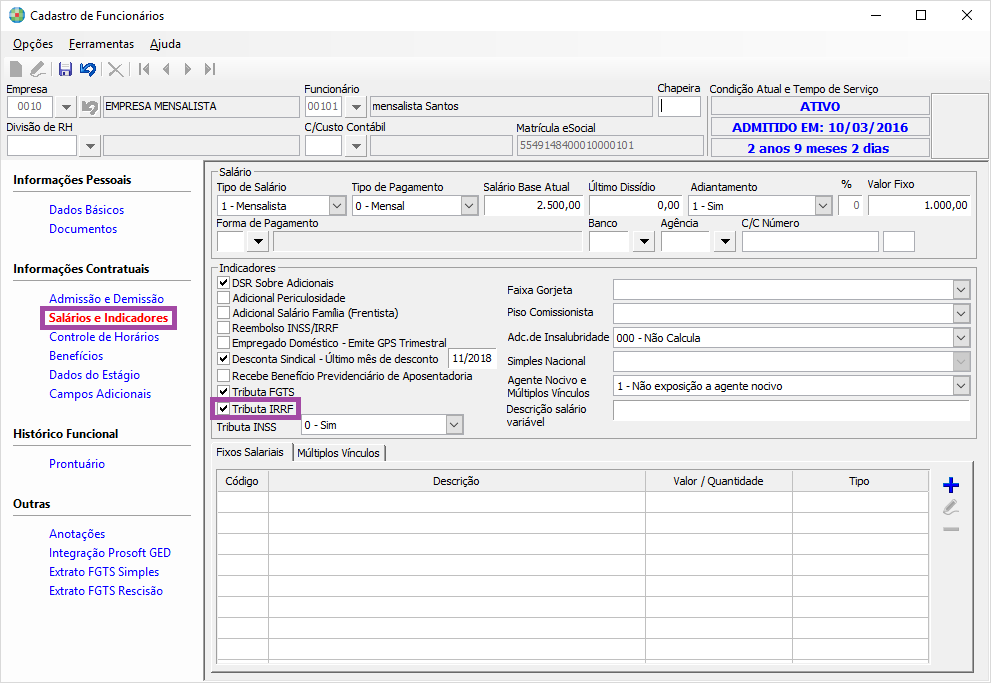Open Controle de Horários link
Image resolution: width=991 pixels, height=683 pixels.
(104, 337)
